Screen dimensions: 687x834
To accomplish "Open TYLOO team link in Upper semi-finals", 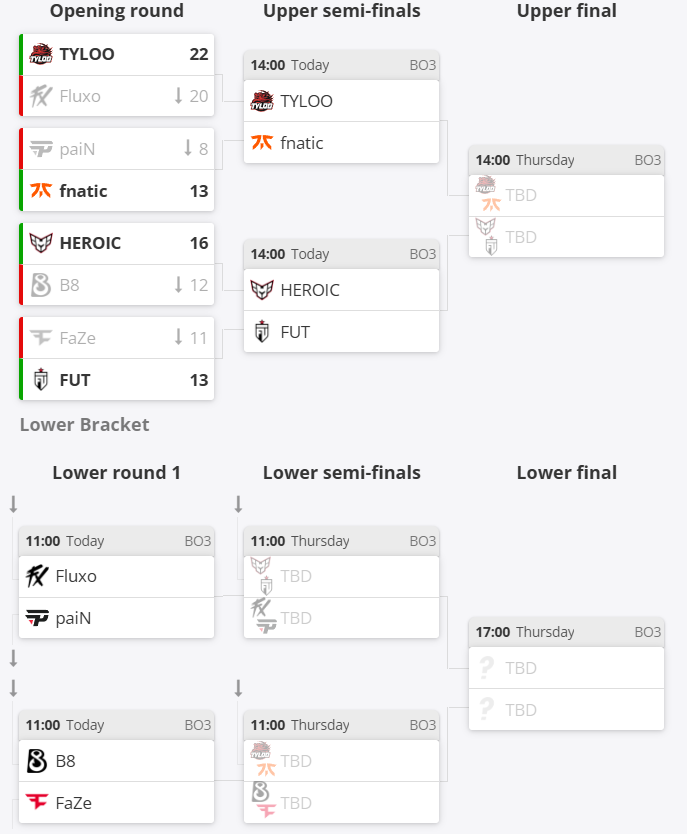I will 306,101.
